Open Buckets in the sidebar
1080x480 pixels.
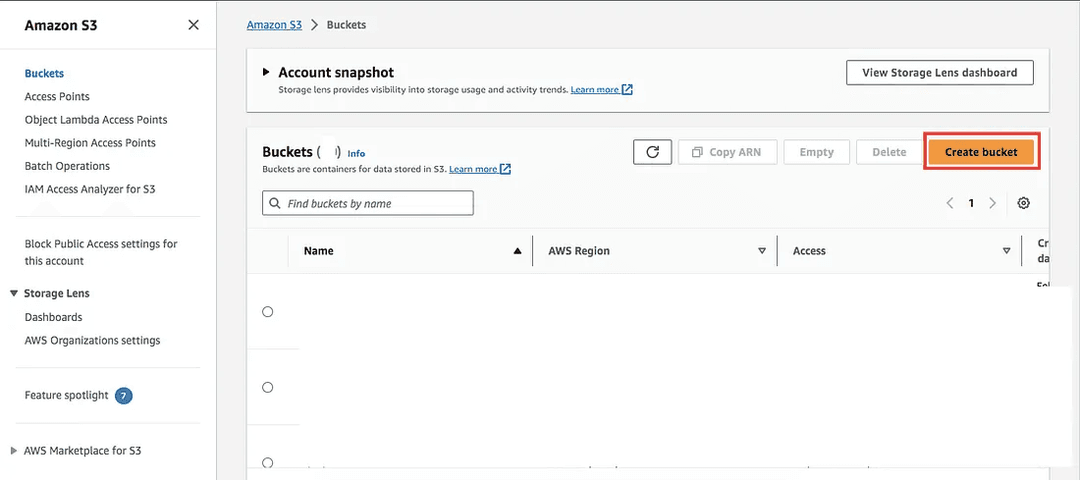pos(44,74)
